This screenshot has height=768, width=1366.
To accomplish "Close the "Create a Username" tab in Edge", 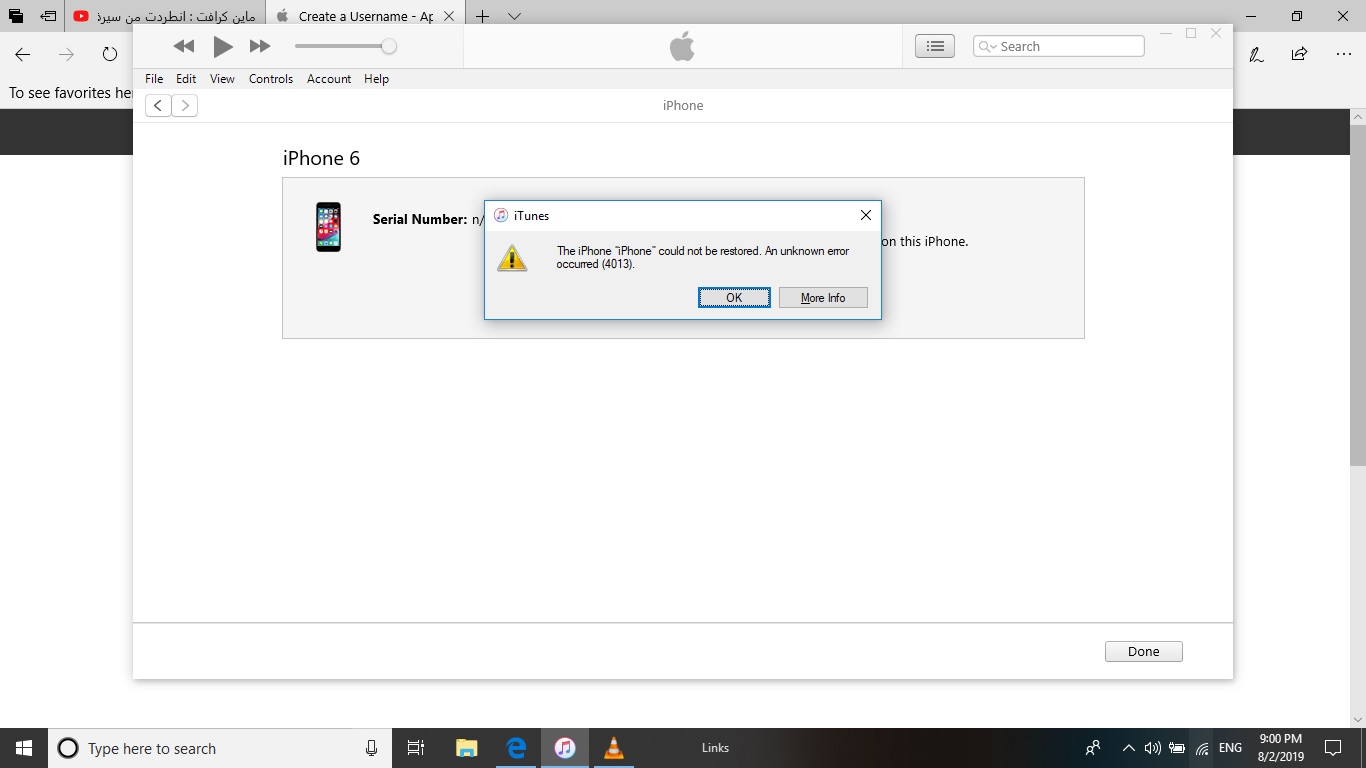I will tap(448, 16).
